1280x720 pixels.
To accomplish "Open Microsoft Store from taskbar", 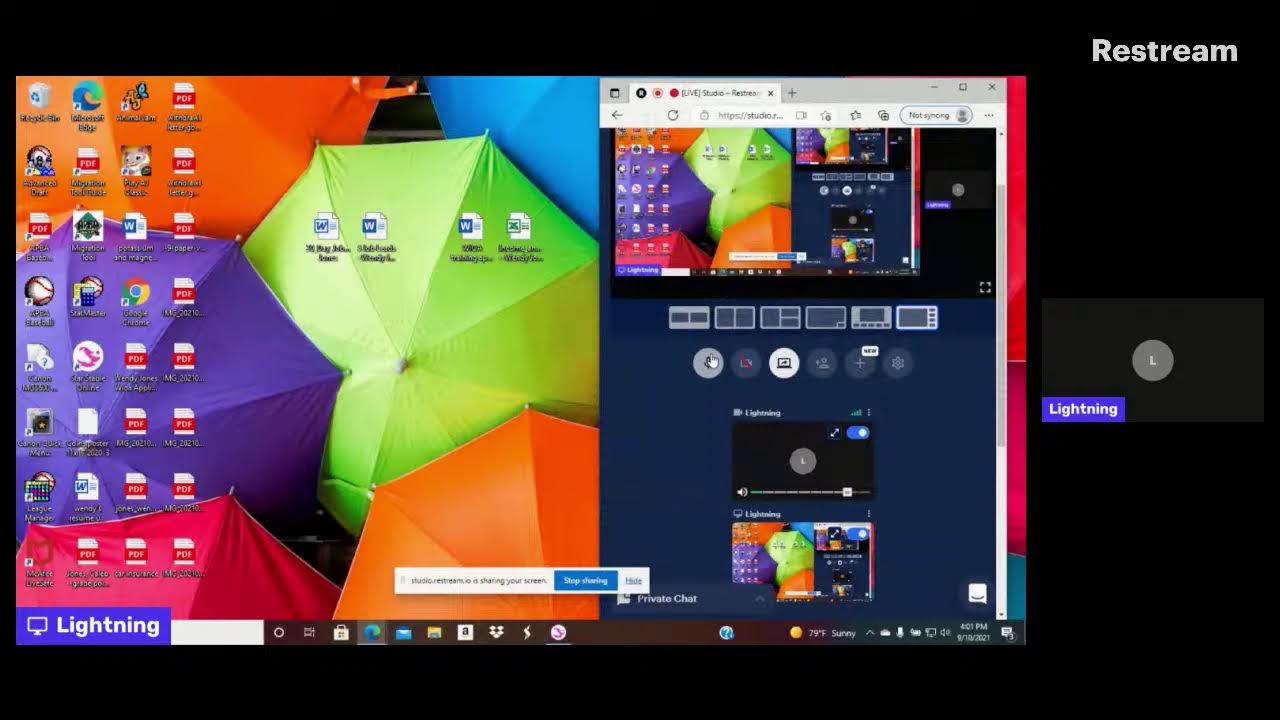I will tap(340, 632).
